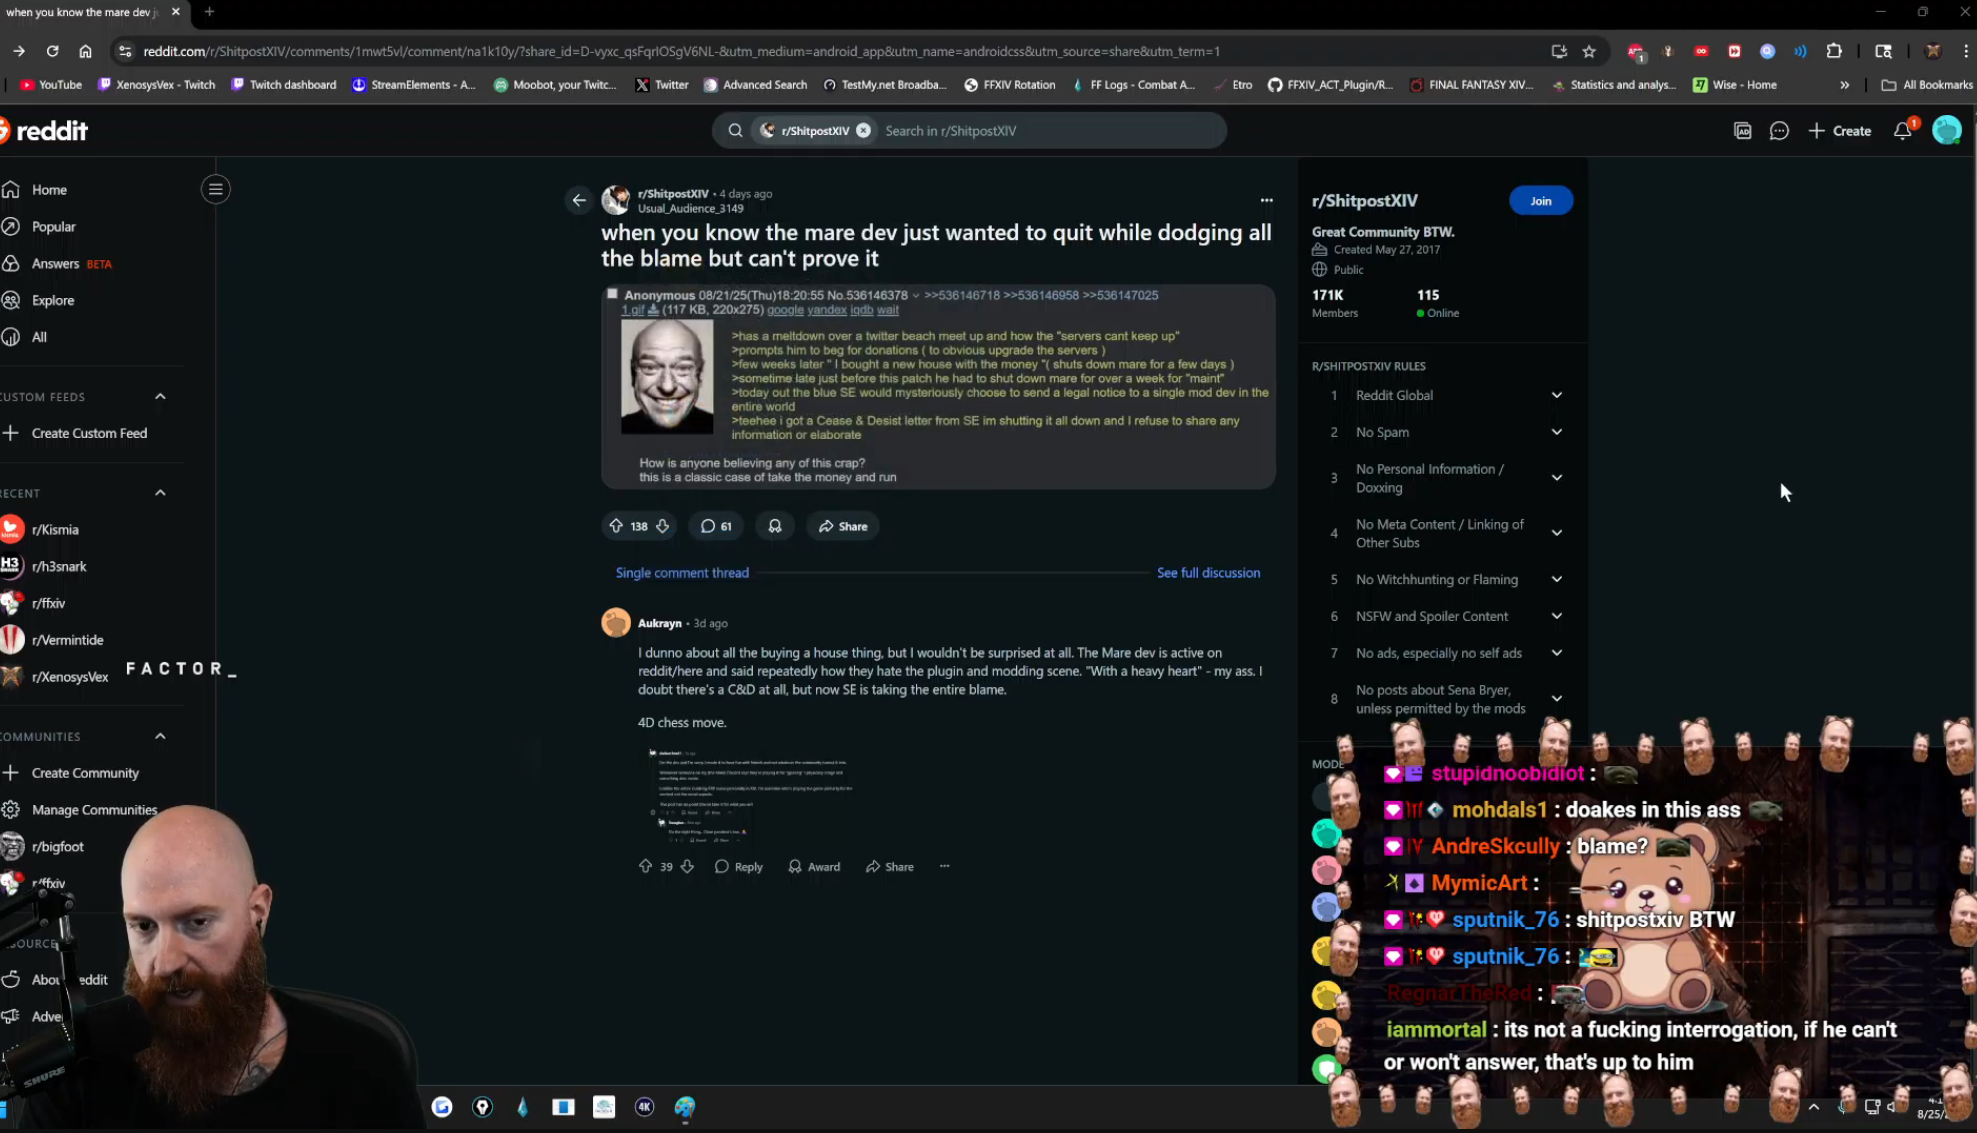Open more options on Aukrayn's comment
This screenshot has width=1977, height=1133.
pyautogui.click(x=944, y=866)
